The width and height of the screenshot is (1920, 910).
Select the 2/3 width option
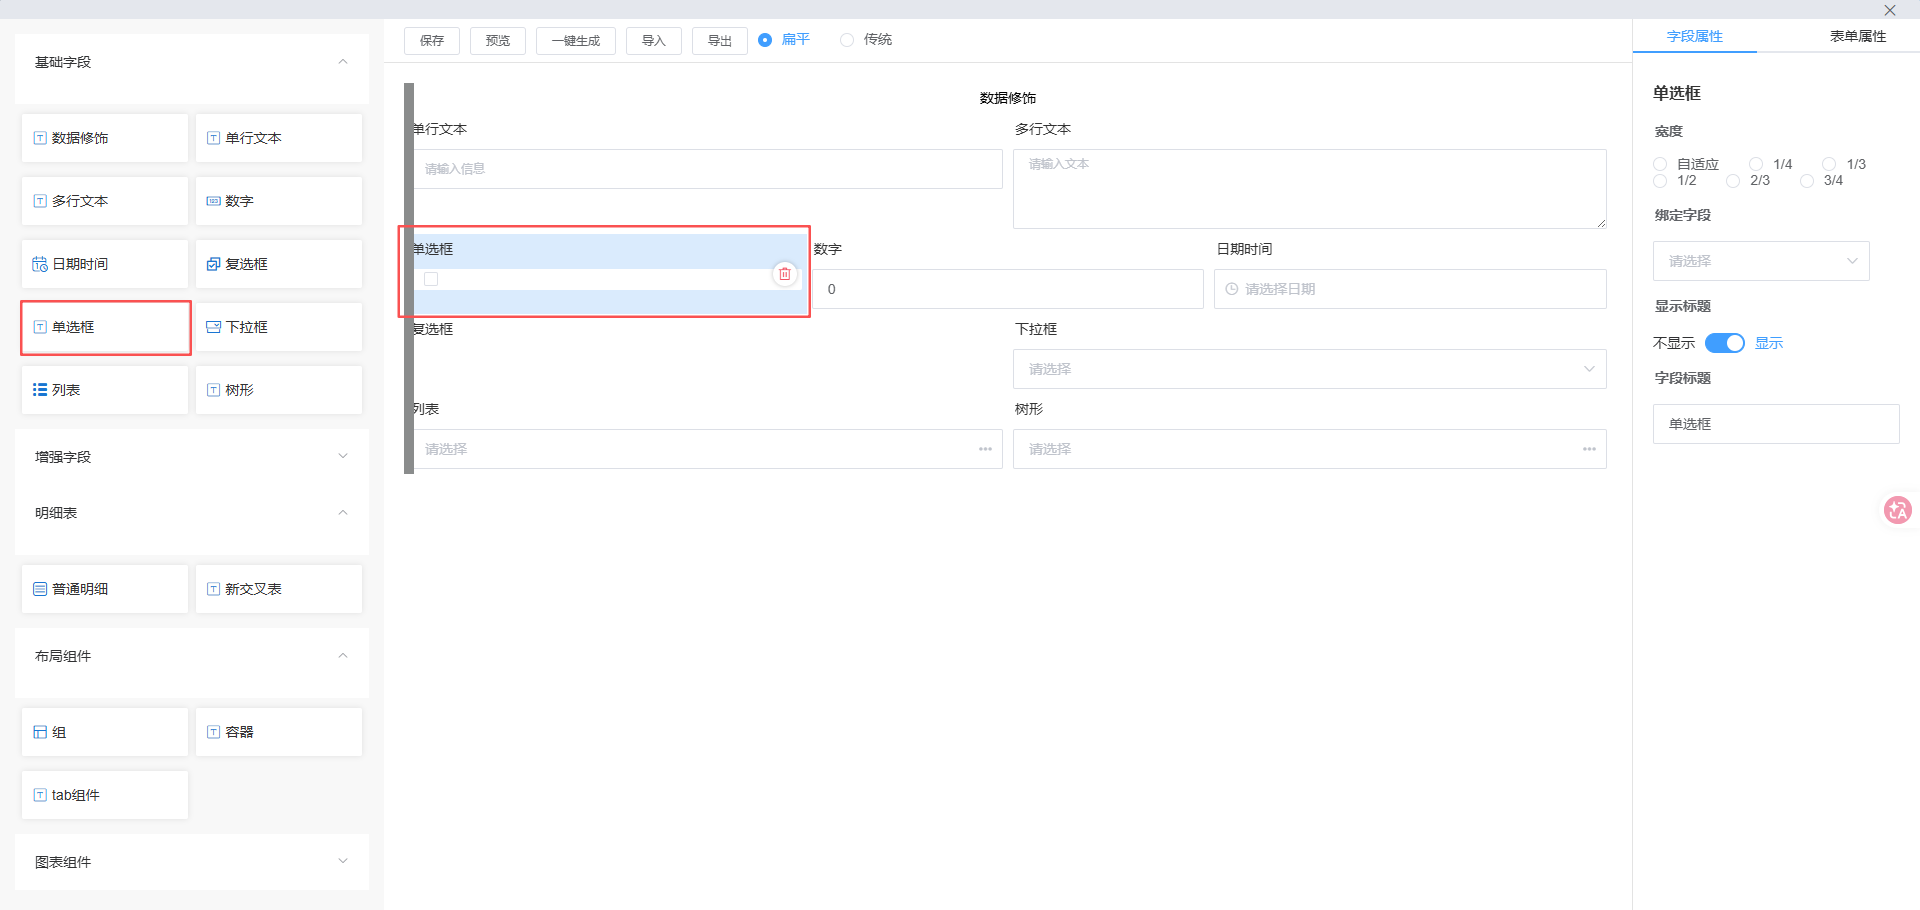click(x=1733, y=181)
